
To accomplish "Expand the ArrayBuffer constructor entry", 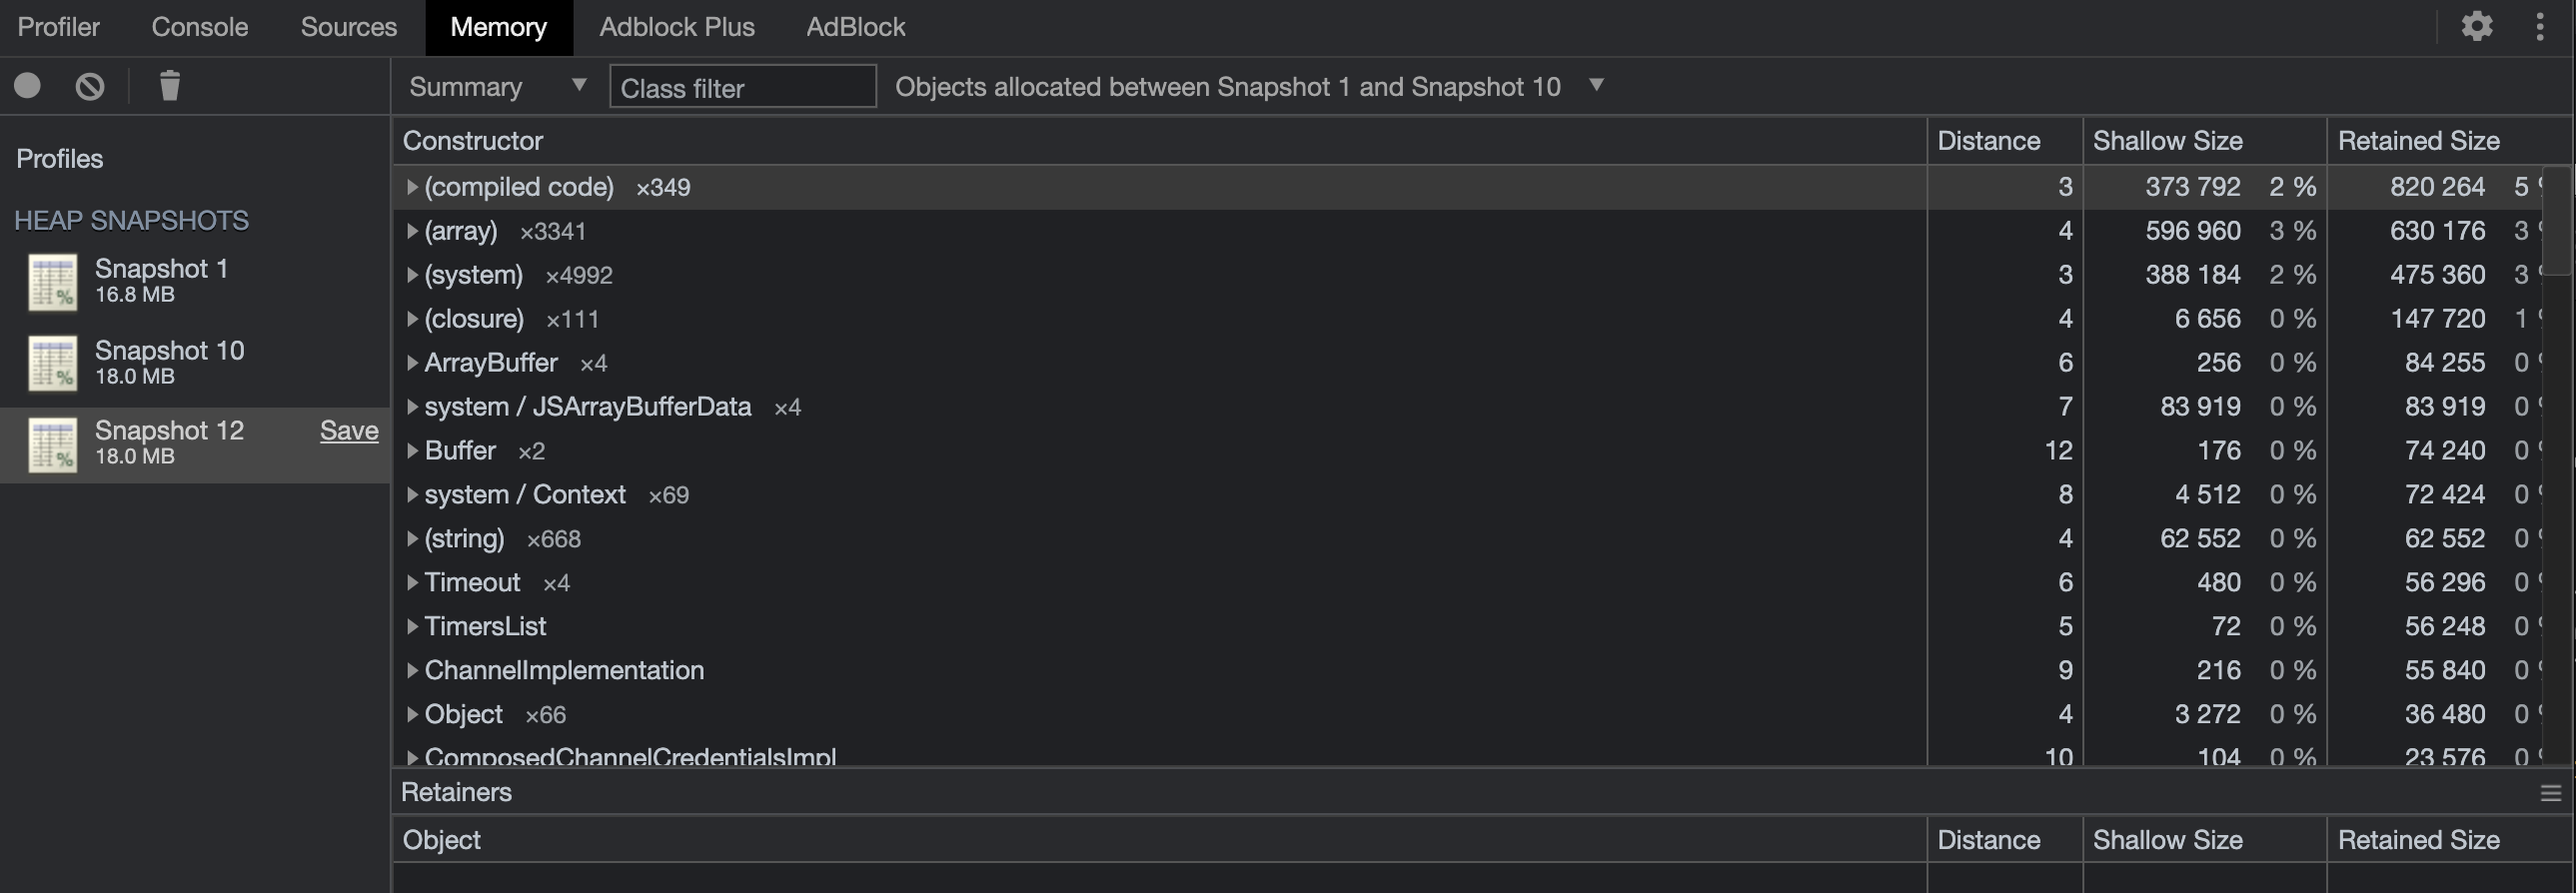I will pos(411,362).
